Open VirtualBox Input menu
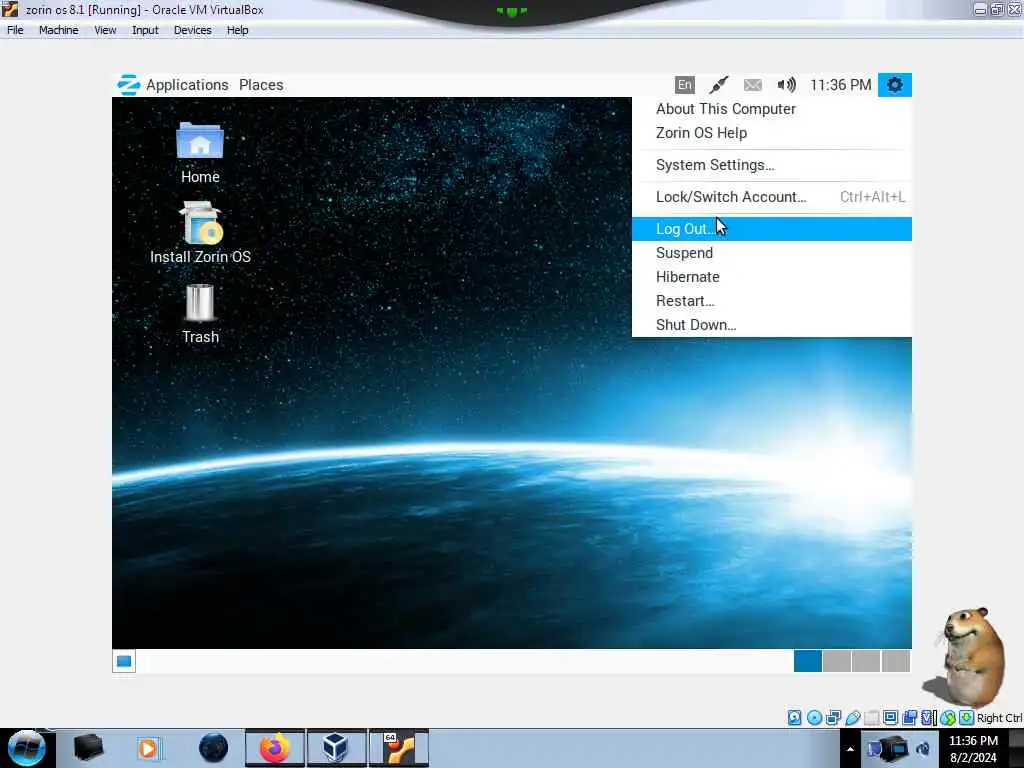Screen dimensions: 1024x768 [x=145, y=30]
